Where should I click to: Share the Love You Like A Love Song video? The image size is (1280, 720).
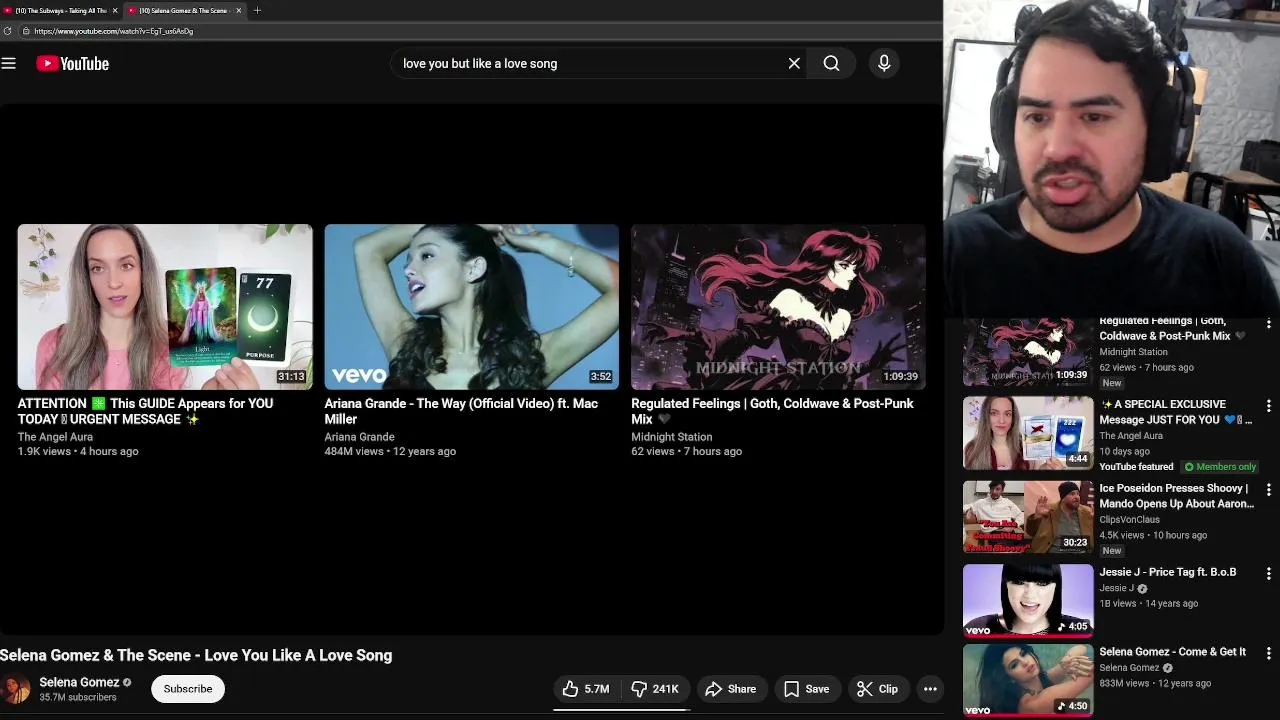coord(731,689)
